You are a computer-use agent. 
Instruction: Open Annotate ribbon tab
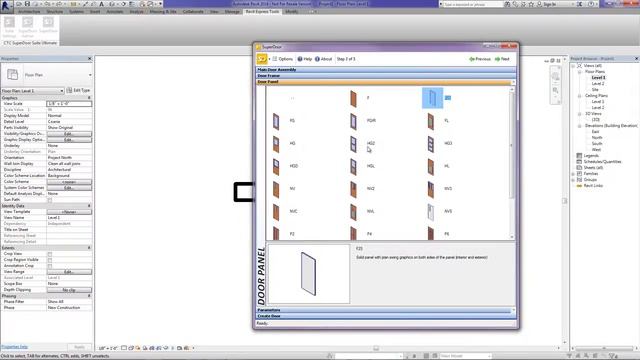click(x=115, y=11)
